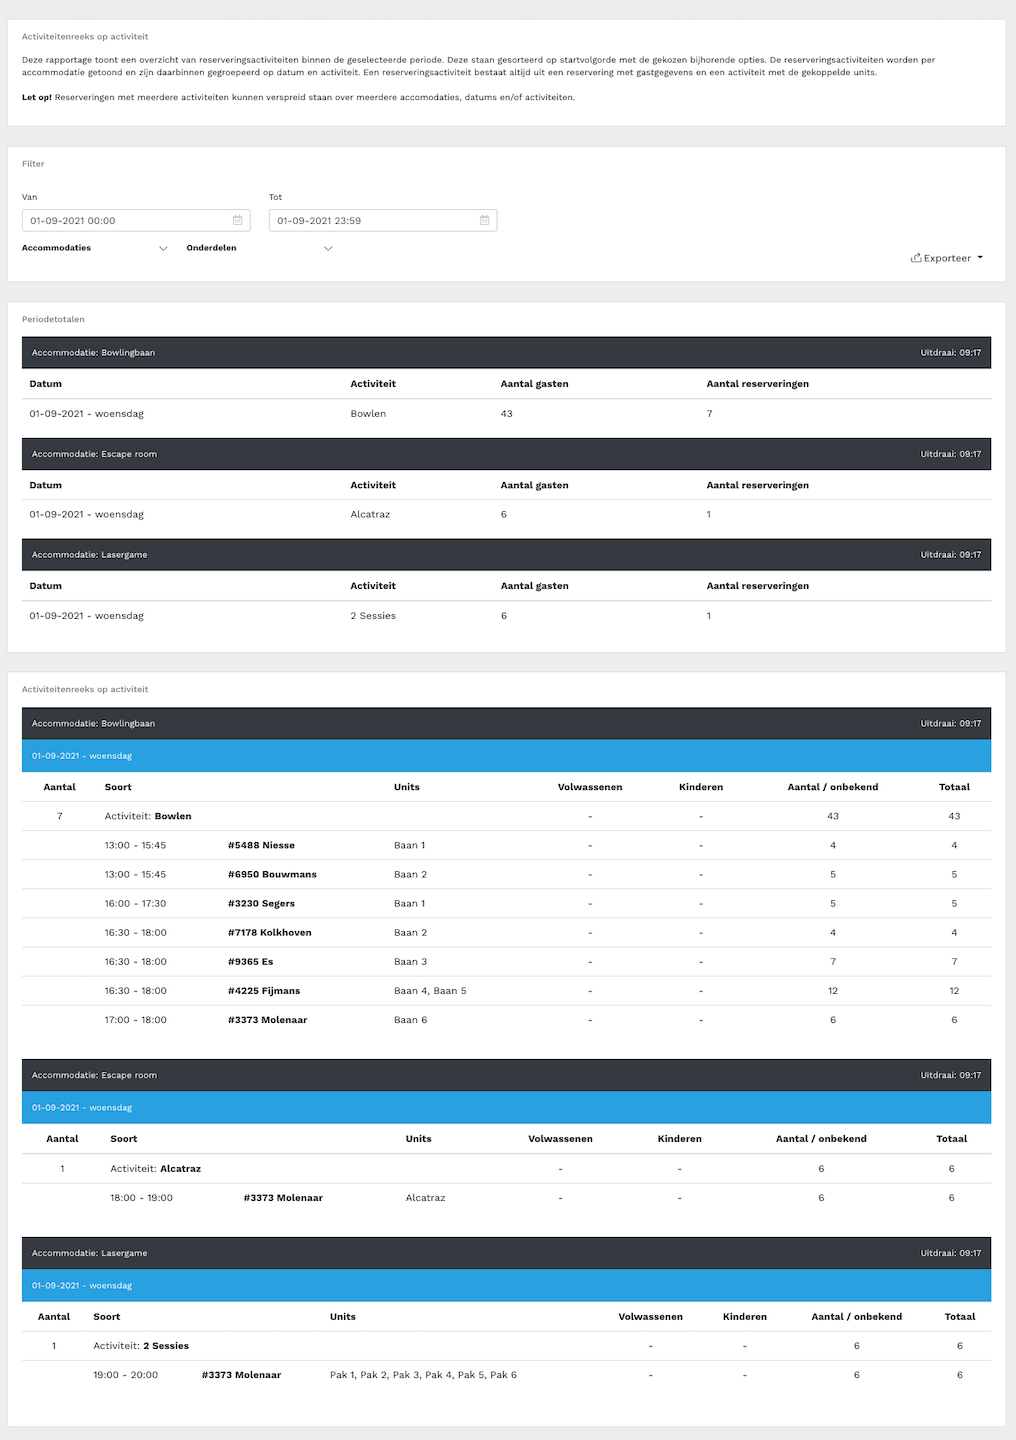Expand the Accommodaties filter chevron
1016x1440 pixels.
pos(163,249)
